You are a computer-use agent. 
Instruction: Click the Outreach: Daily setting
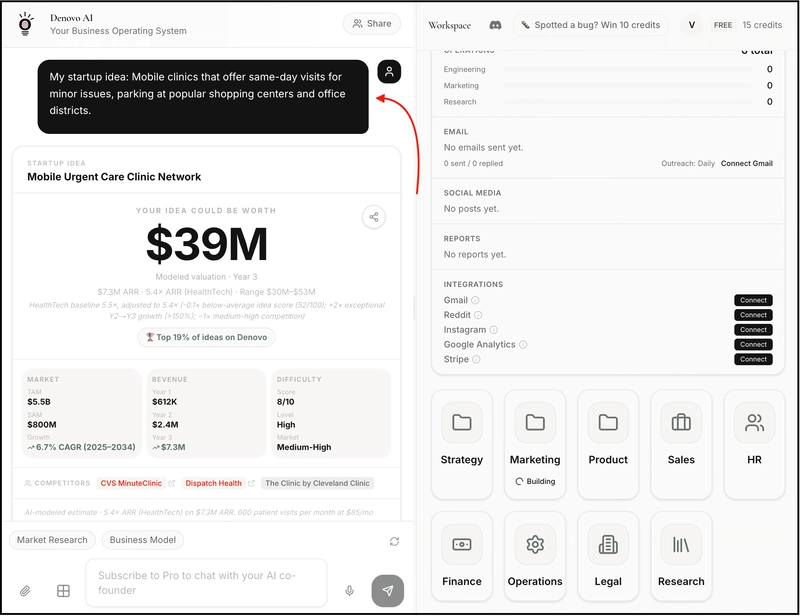coord(688,163)
